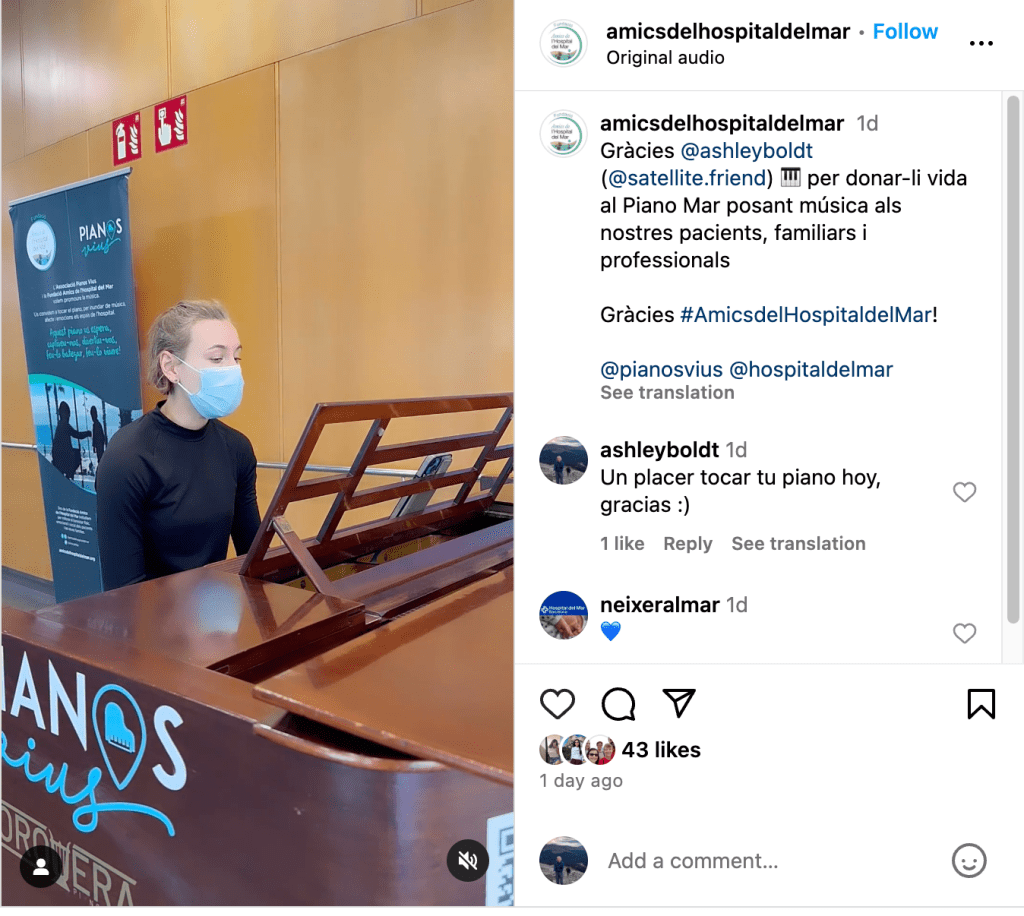Image resolution: width=1024 pixels, height=916 pixels.
Task: View the 43 likes list
Action: click(x=661, y=750)
